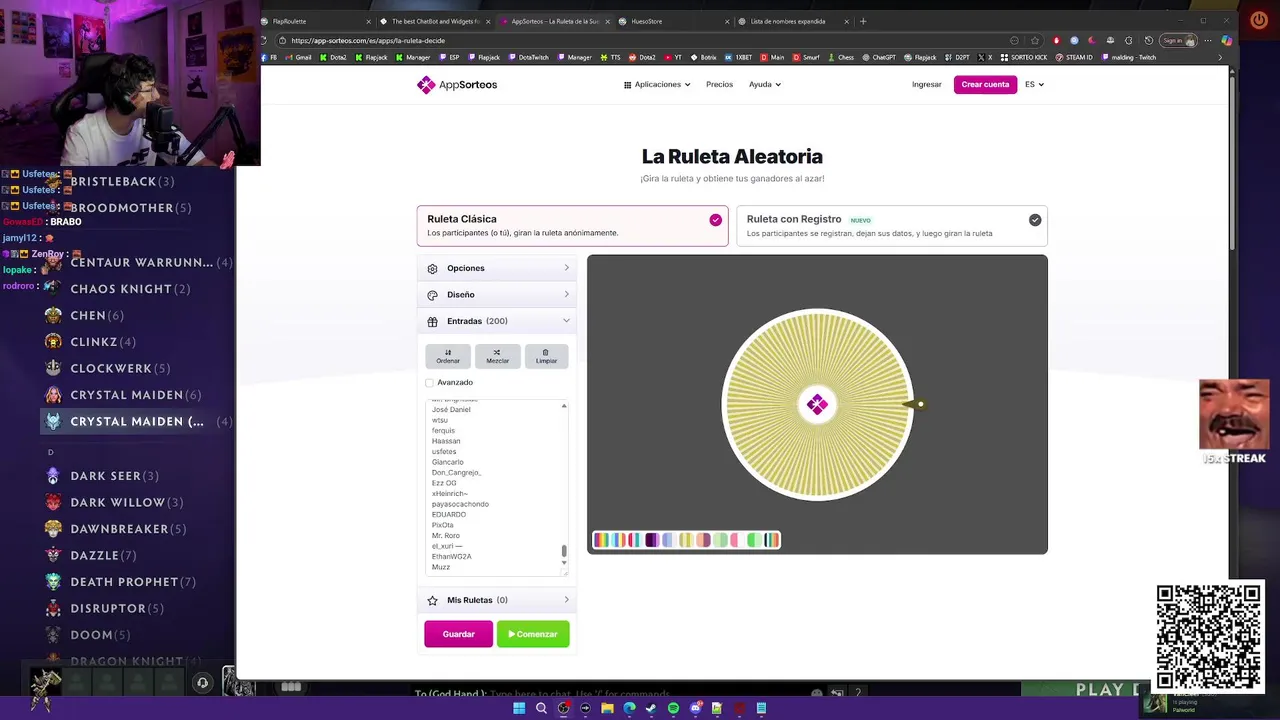The width and height of the screenshot is (1280, 720).
Task: Choose the green color palette
Action: click(753, 540)
